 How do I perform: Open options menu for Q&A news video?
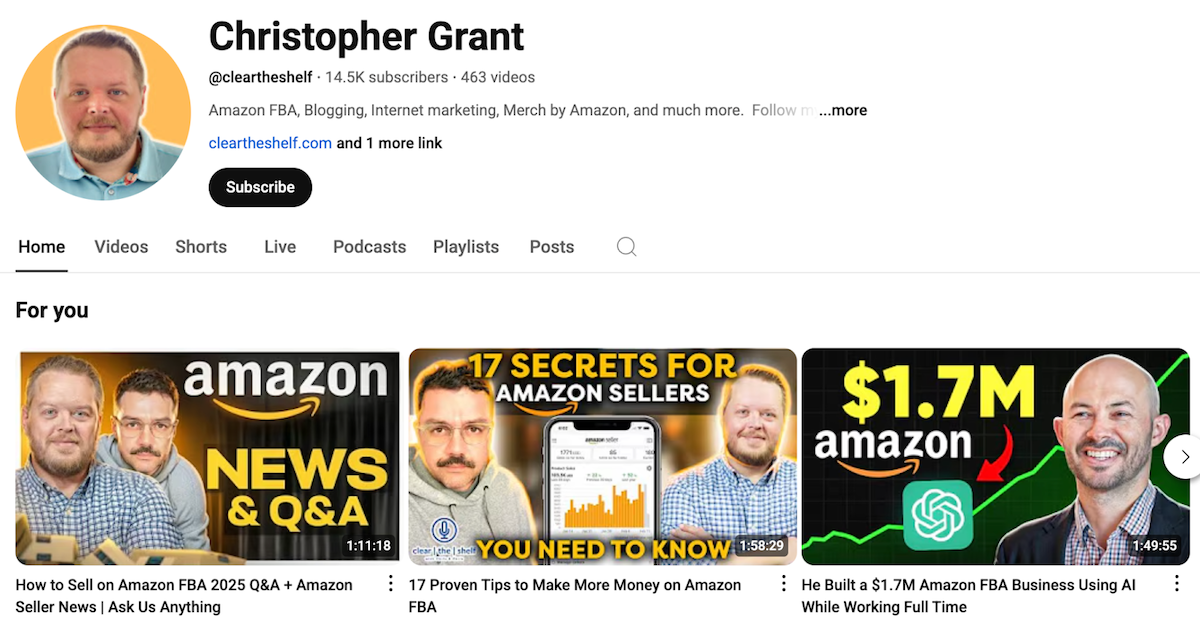click(x=390, y=585)
